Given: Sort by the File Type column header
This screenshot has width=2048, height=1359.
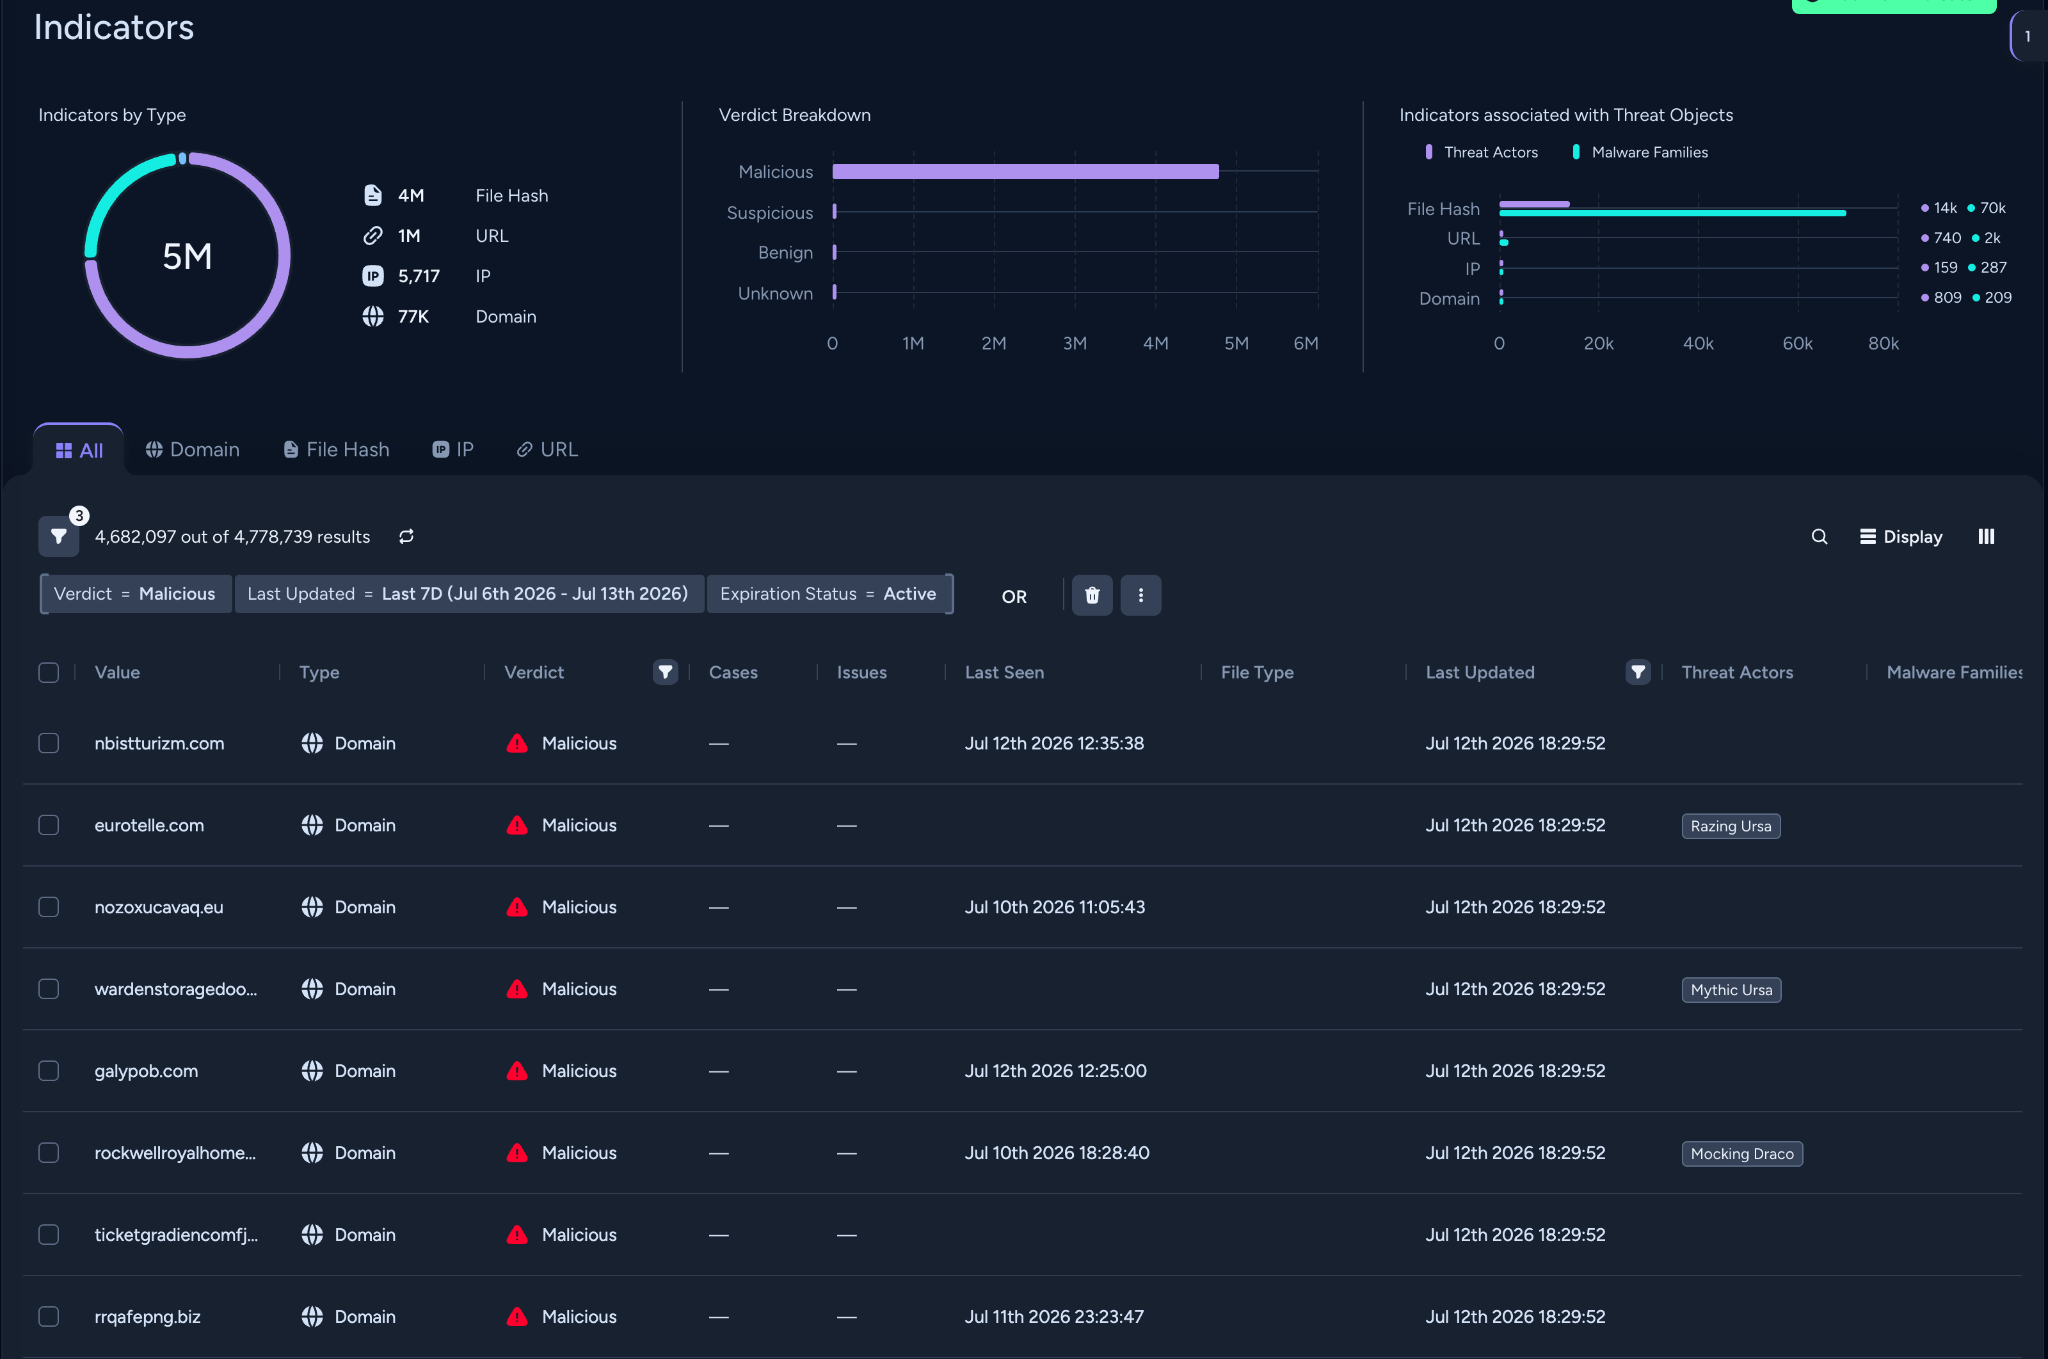Looking at the screenshot, I should tap(1257, 672).
